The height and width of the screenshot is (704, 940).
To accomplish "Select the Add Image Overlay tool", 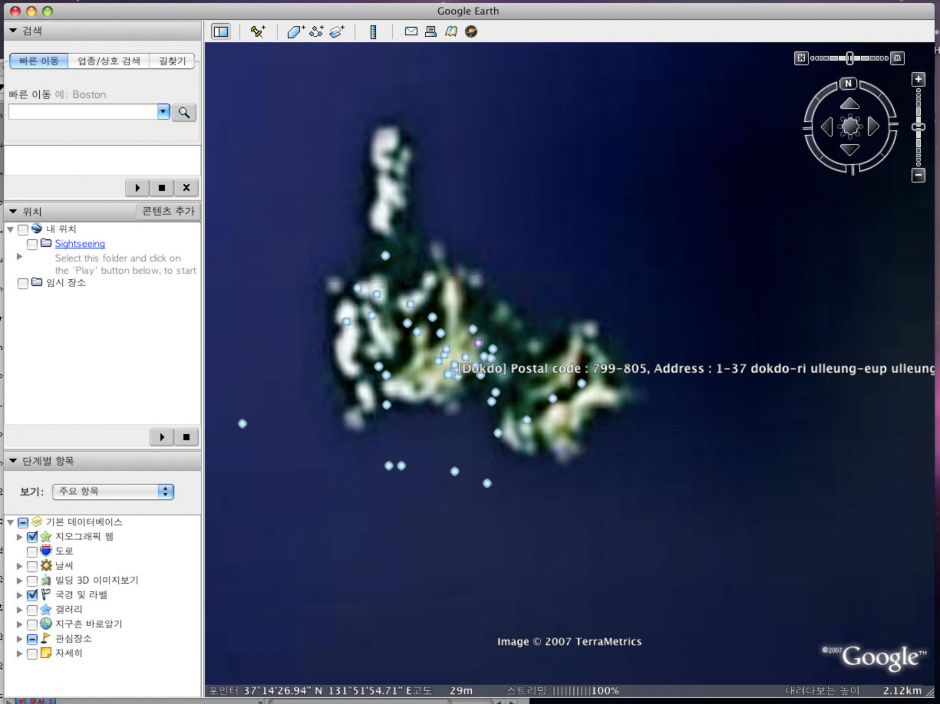I will [337, 32].
